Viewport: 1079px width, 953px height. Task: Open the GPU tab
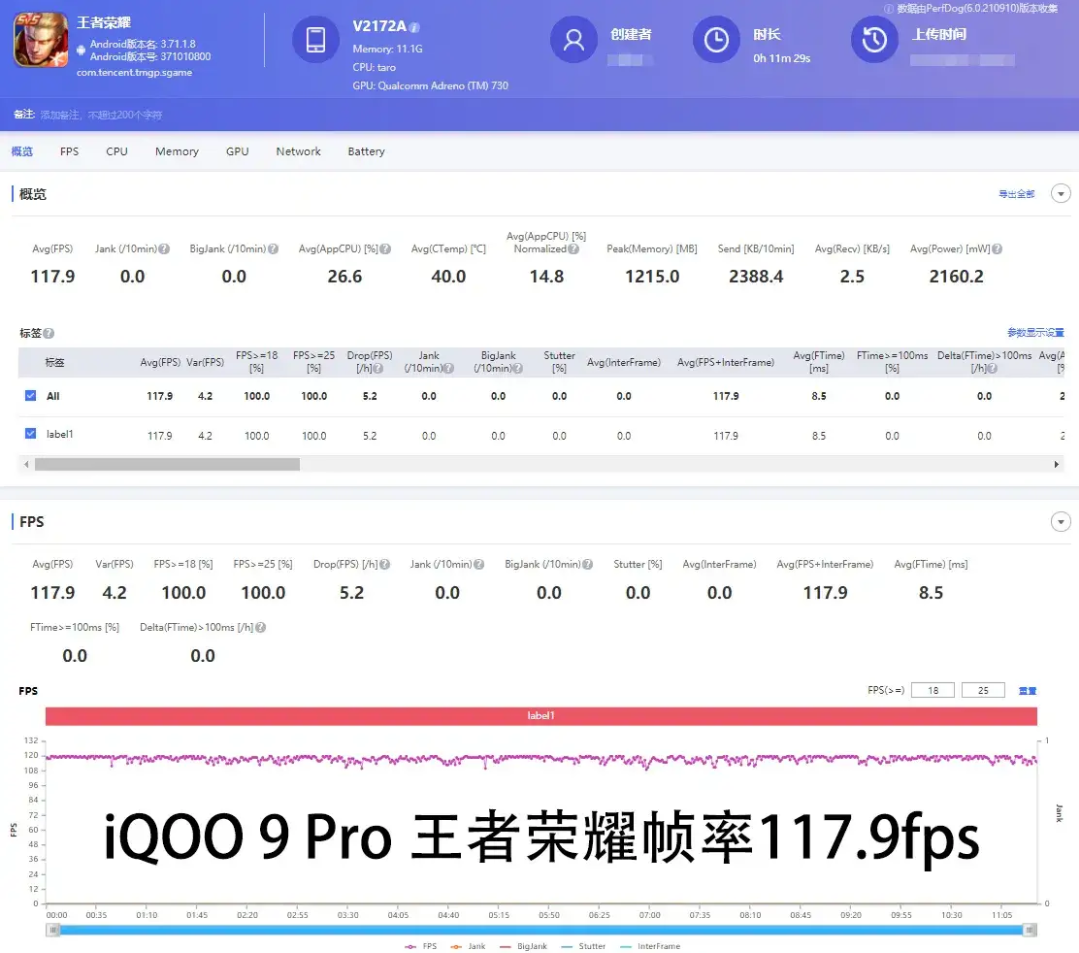(x=237, y=151)
